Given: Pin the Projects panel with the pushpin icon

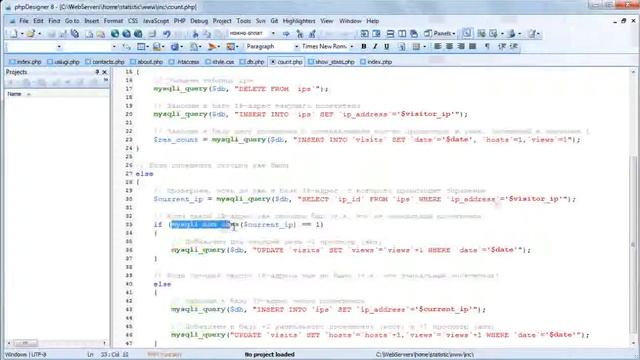Looking at the screenshot, I should click(97, 72).
